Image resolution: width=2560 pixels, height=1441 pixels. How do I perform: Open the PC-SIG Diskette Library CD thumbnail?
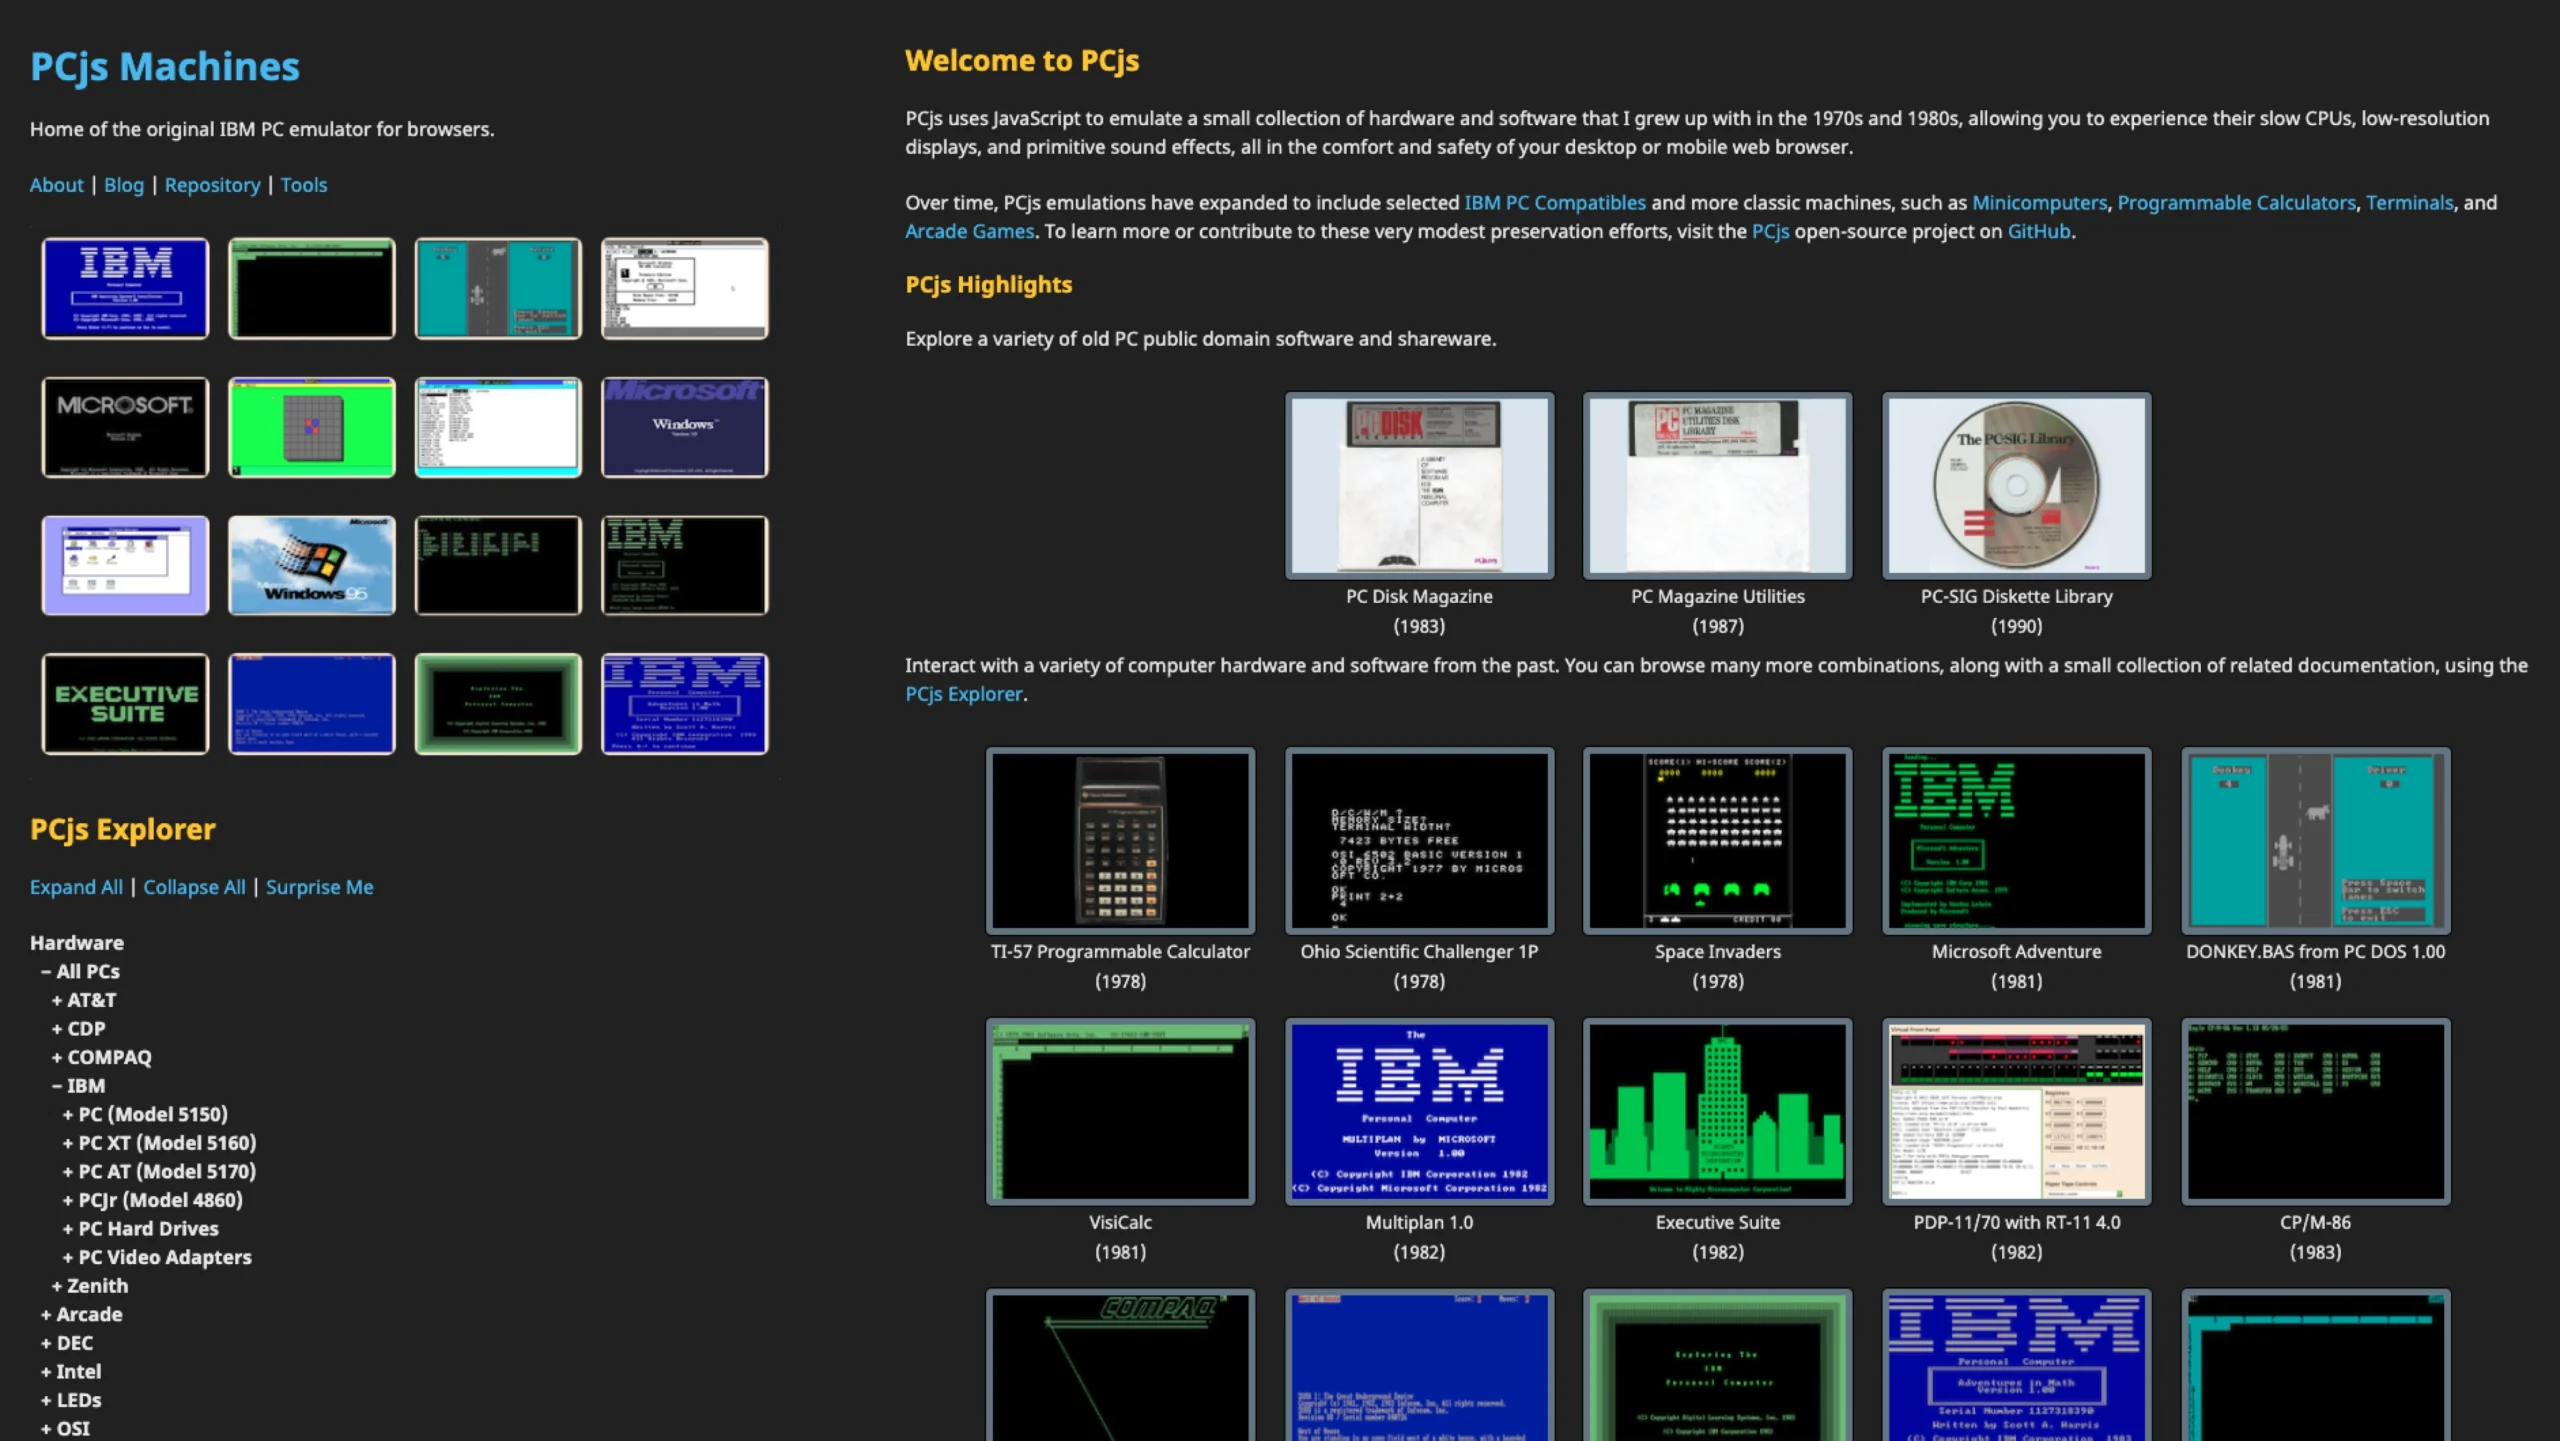point(2016,485)
